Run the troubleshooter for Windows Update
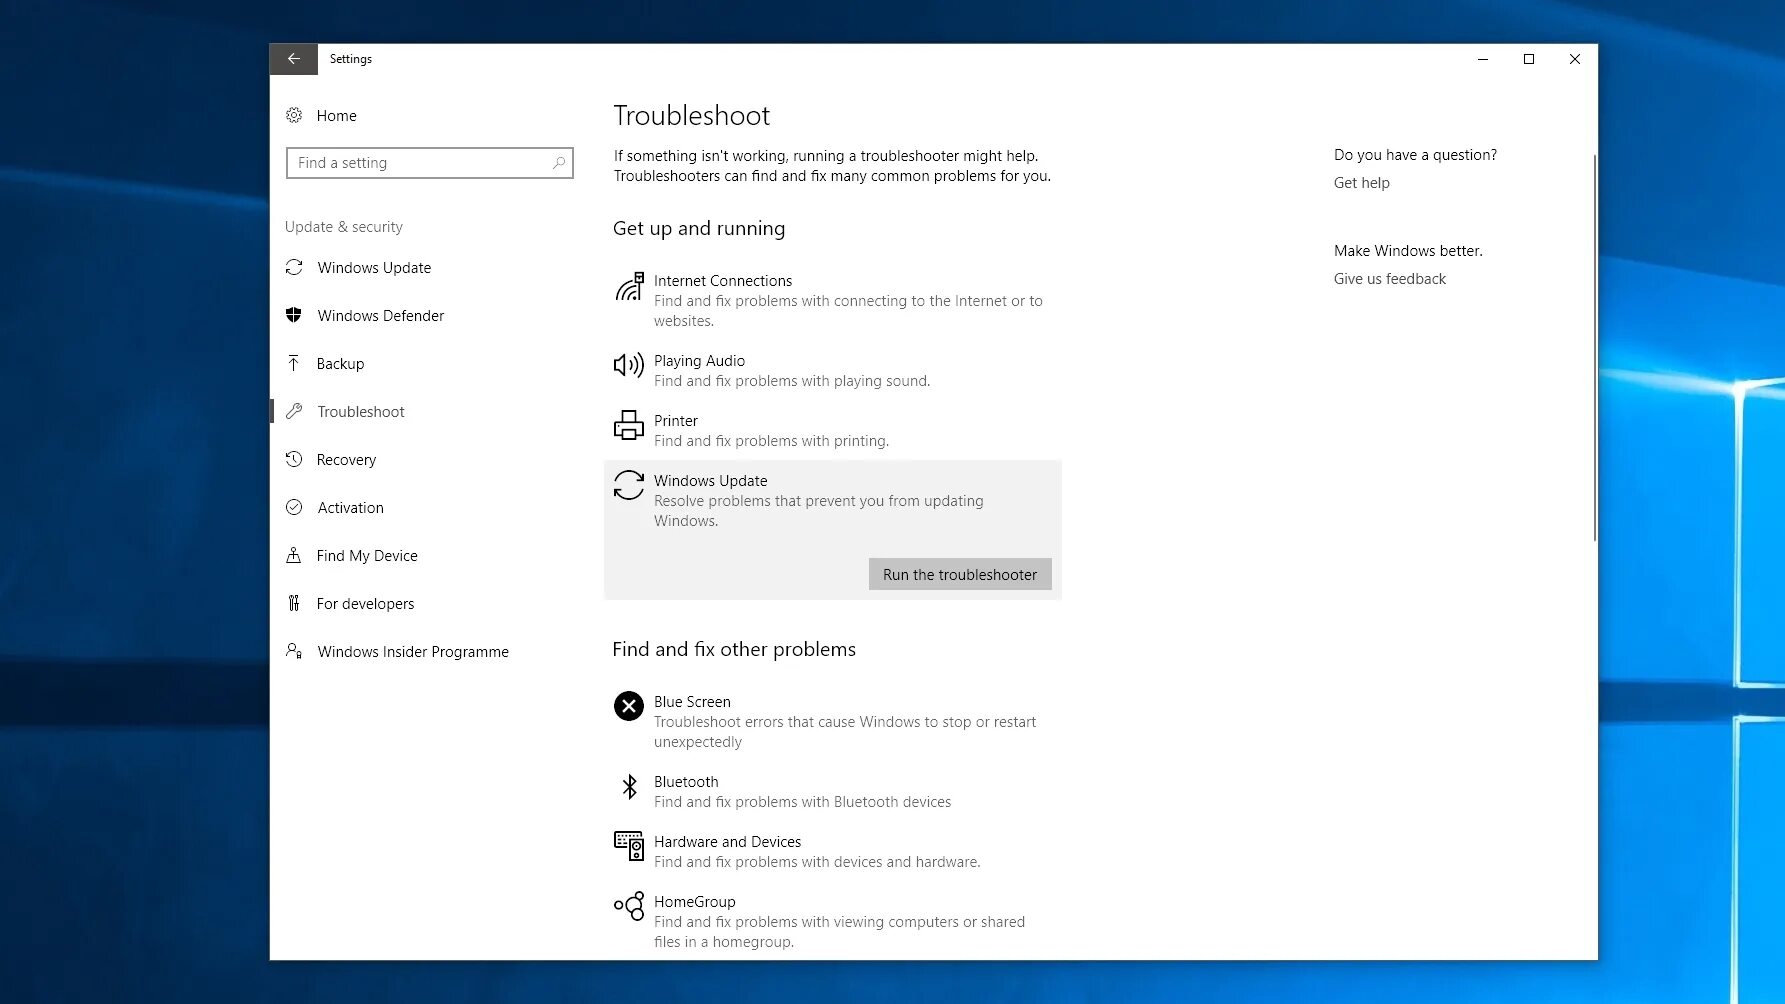 [x=960, y=574]
